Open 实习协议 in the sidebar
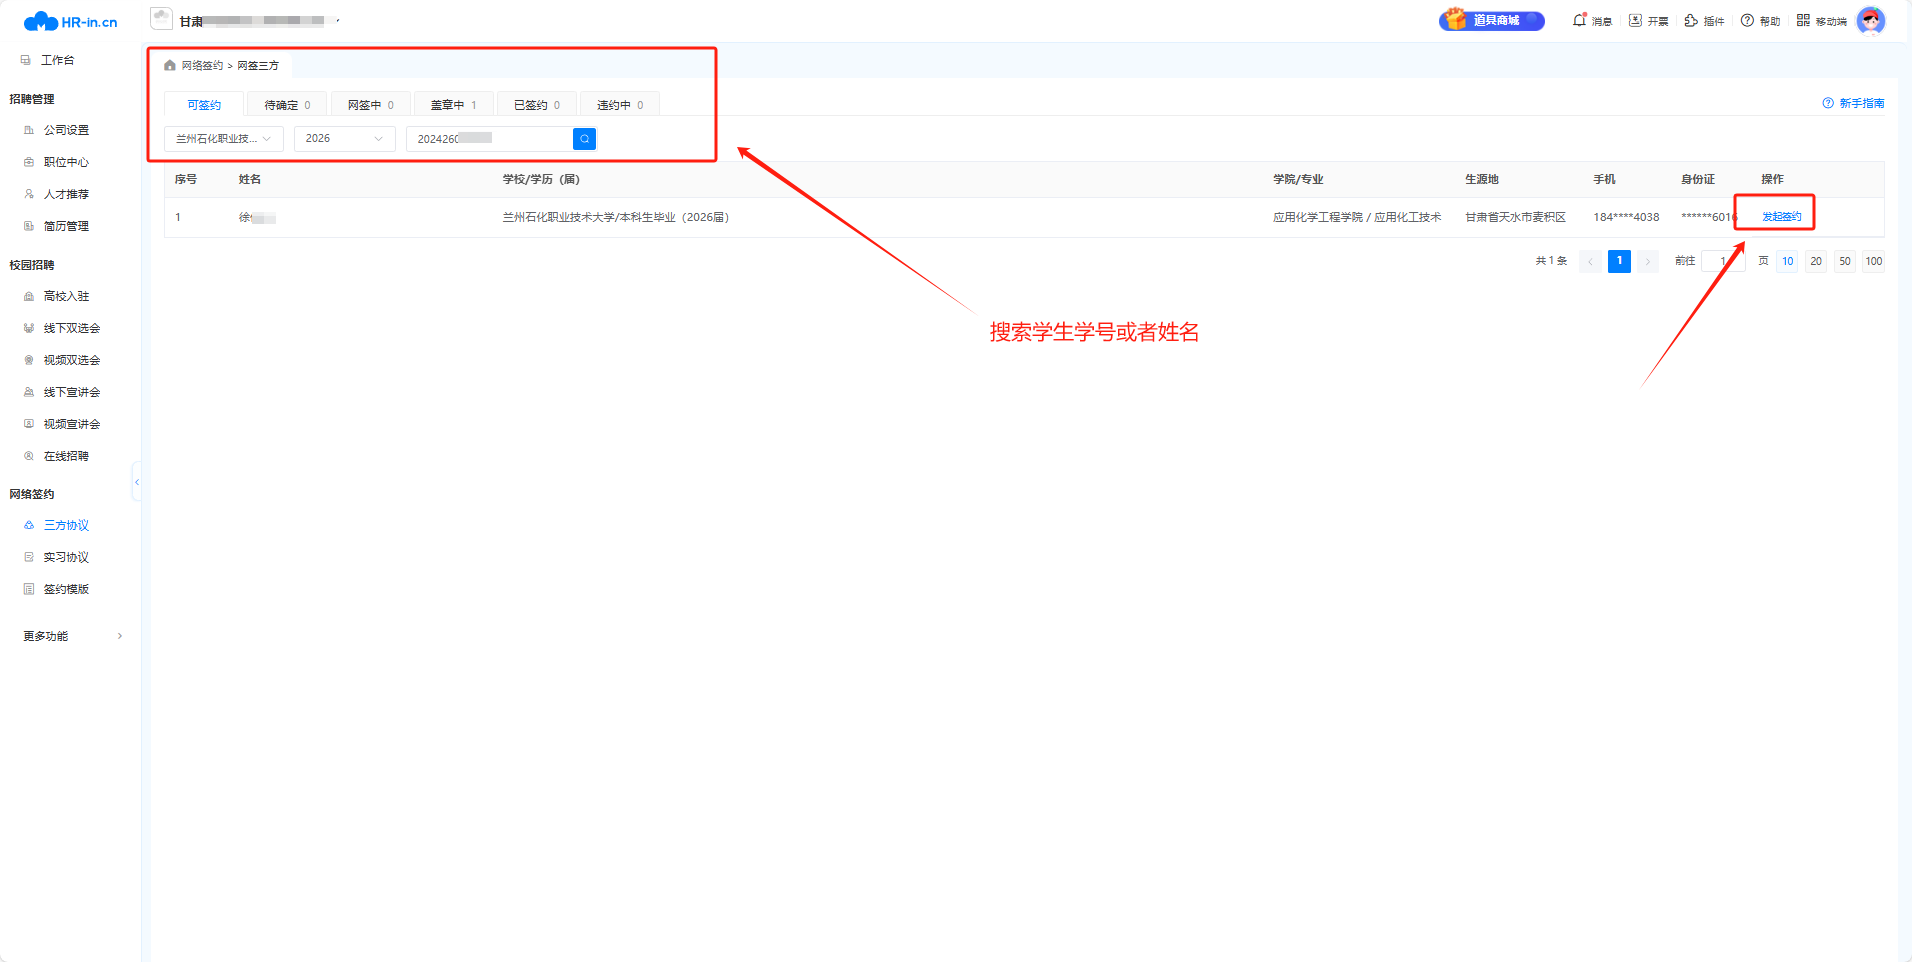The image size is (1912, 962). tap(66, 557)
